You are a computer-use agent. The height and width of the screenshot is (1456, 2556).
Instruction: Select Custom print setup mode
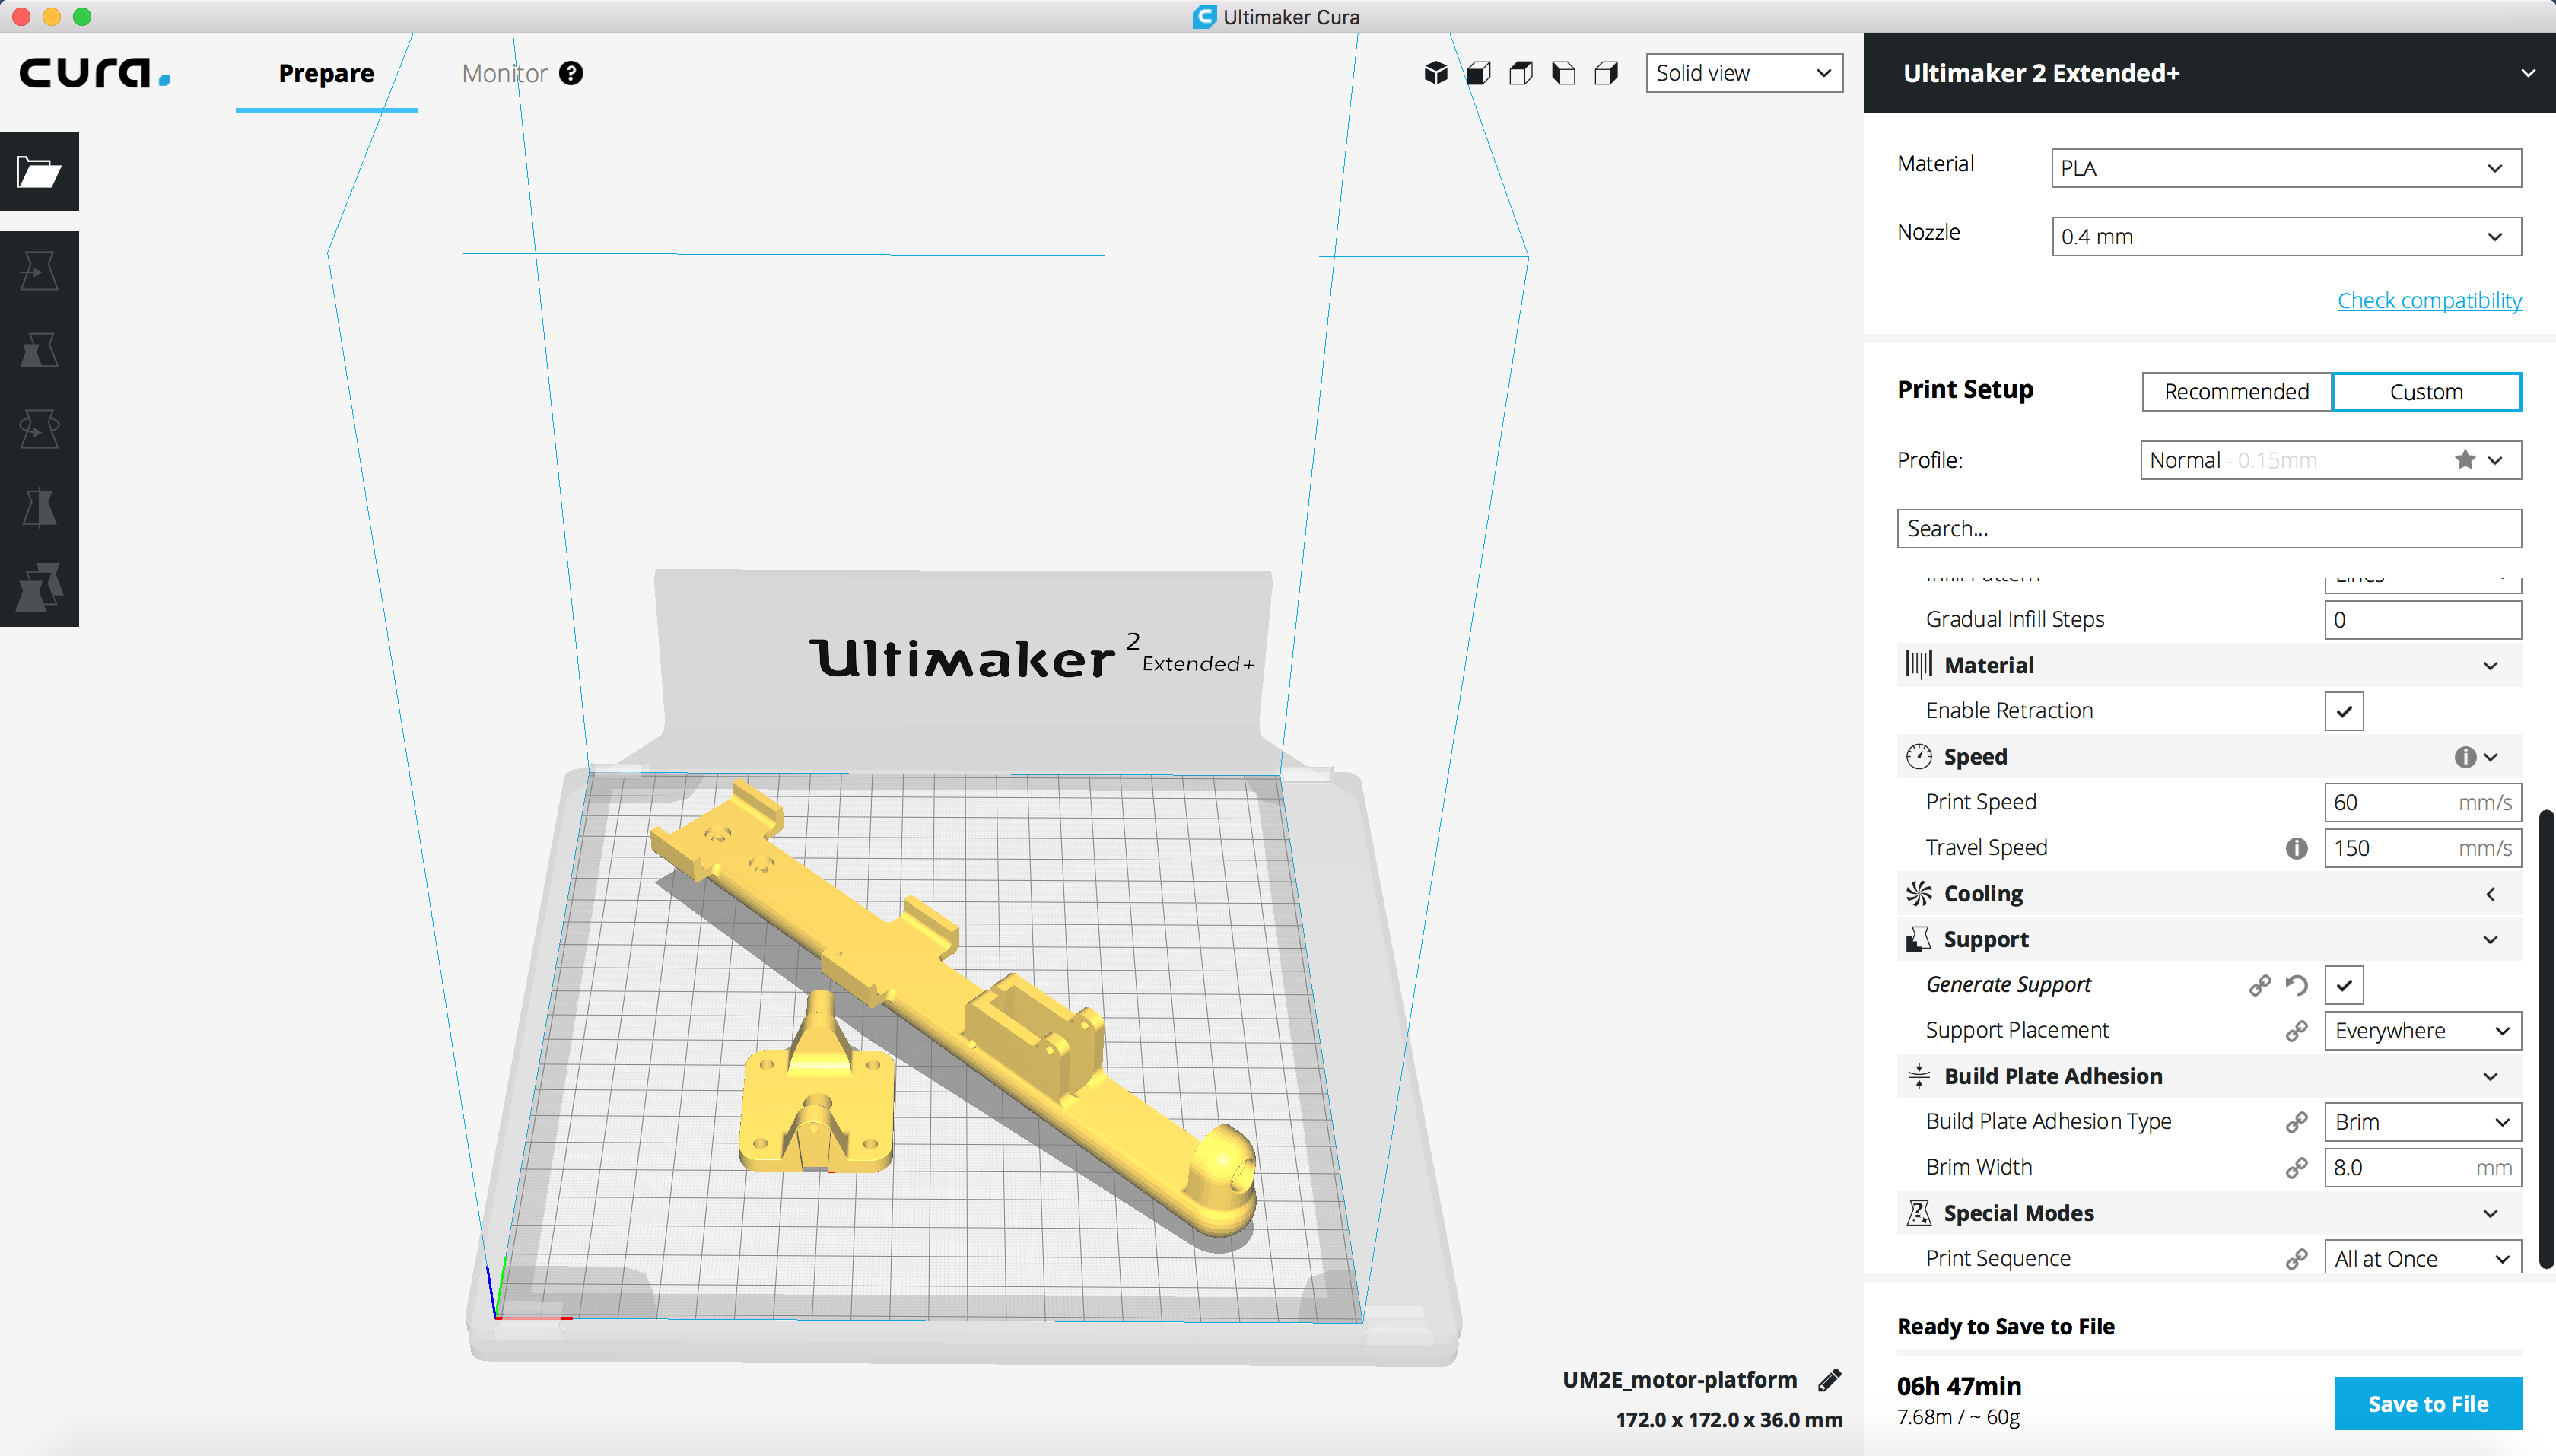tap(2426, 392)
